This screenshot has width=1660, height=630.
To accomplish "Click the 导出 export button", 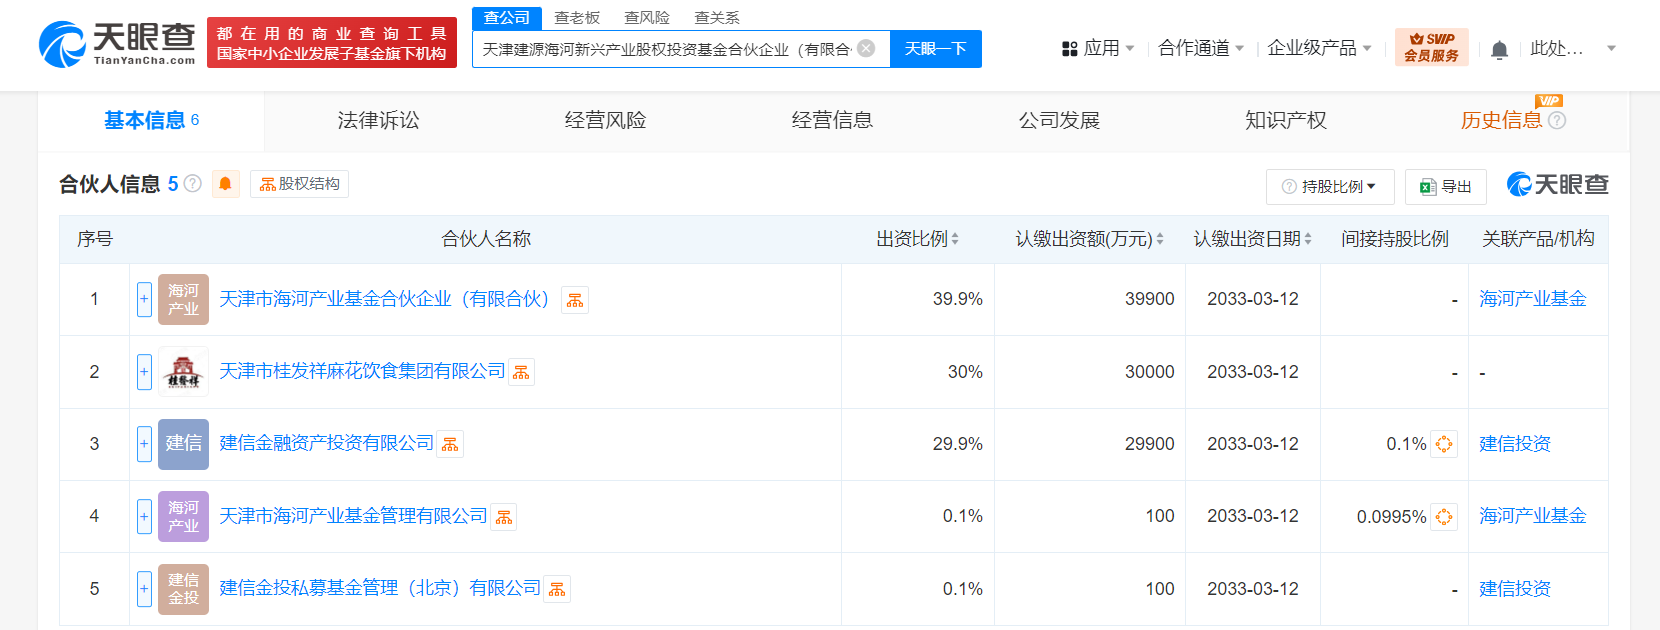I will click(x=1446, y=187).
